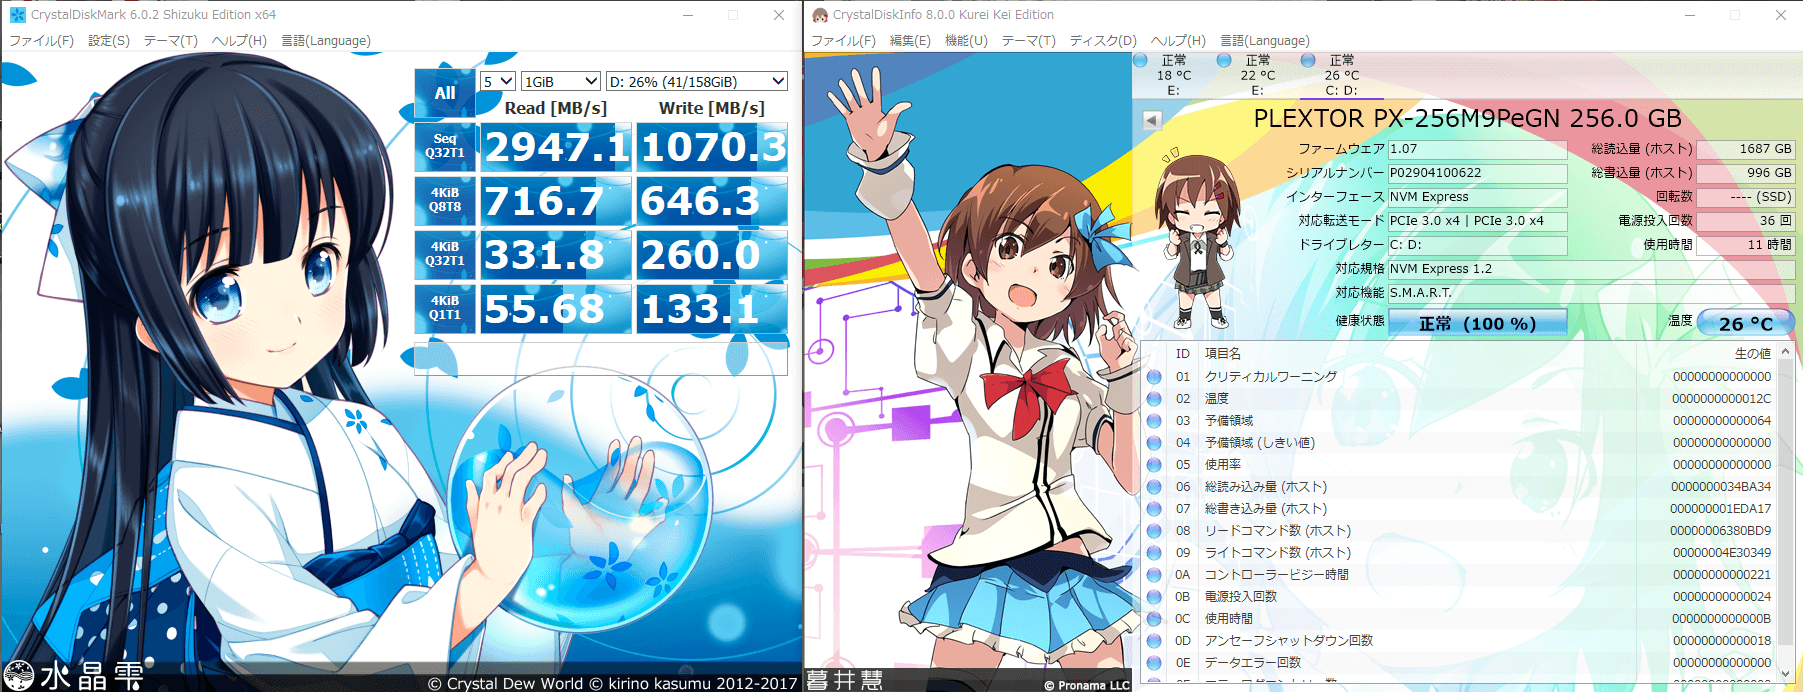Image resolution: width=1803 pixels, height=692 pixels.
Task: Click the status icon for 0D アンセーフシャットダウン回数
Action: 1154,641
